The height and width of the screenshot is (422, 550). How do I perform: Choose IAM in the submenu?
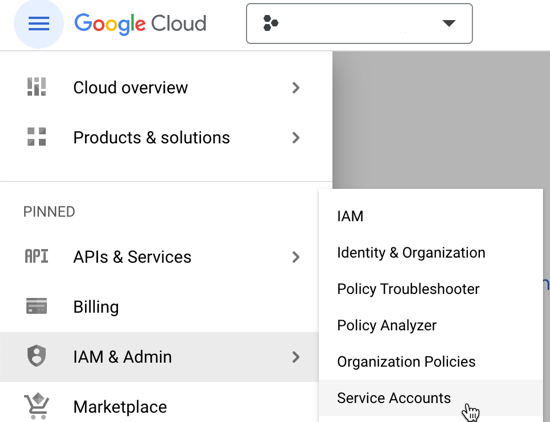pos(431,216)
